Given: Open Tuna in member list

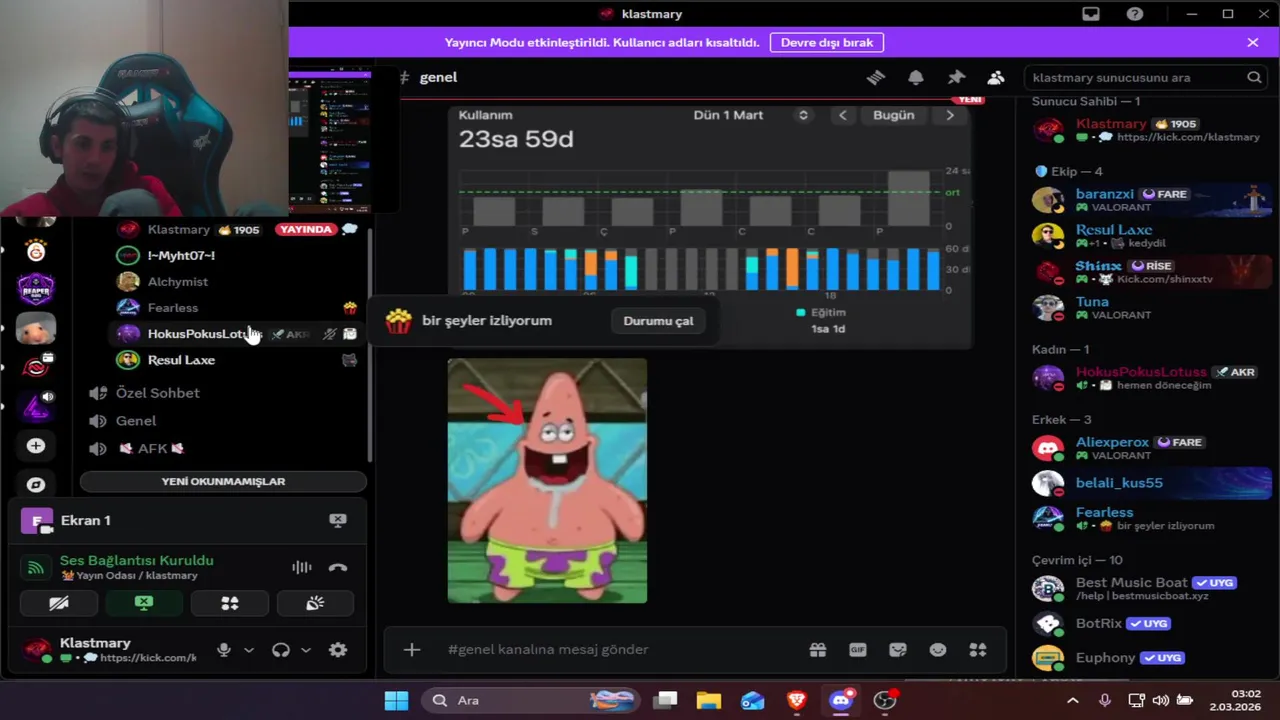Looking at the screenshot, I should click(1148, 308).
